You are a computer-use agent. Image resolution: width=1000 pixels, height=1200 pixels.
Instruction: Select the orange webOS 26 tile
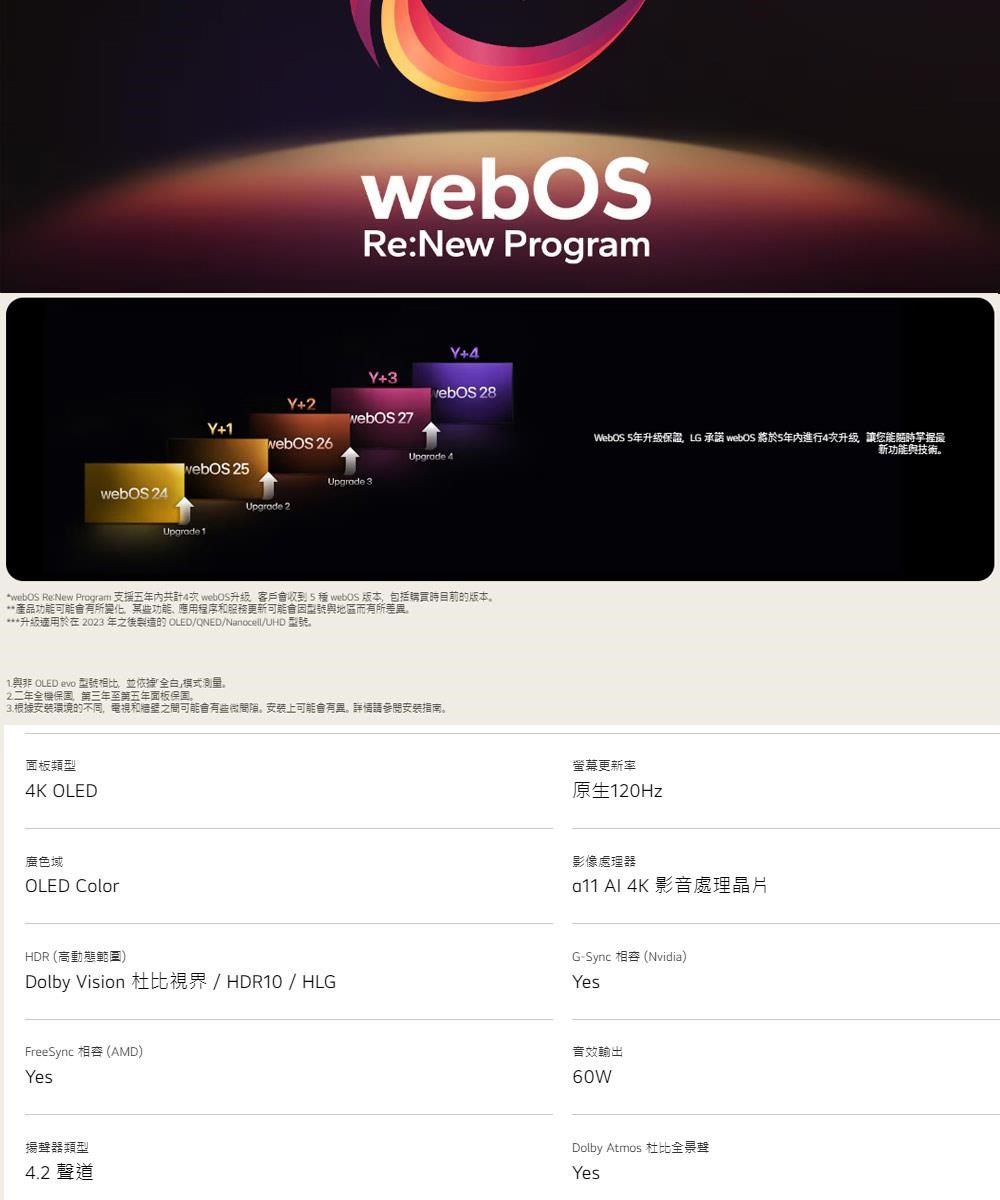click(x=300, y=442)
